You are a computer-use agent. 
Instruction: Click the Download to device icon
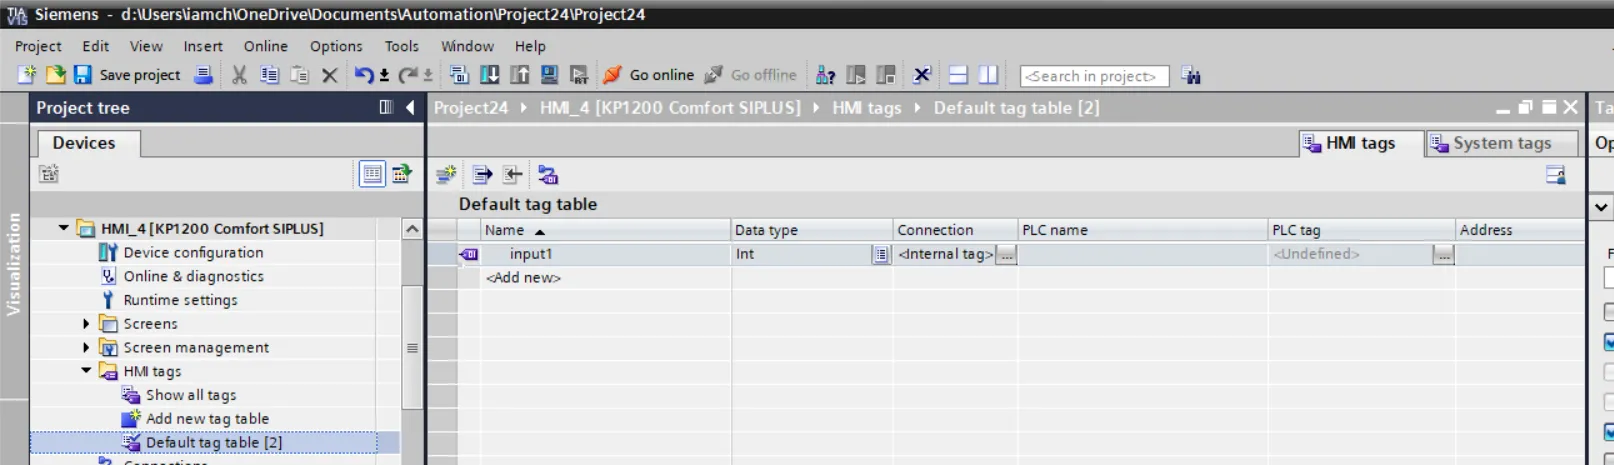click(x=489, y=75)
